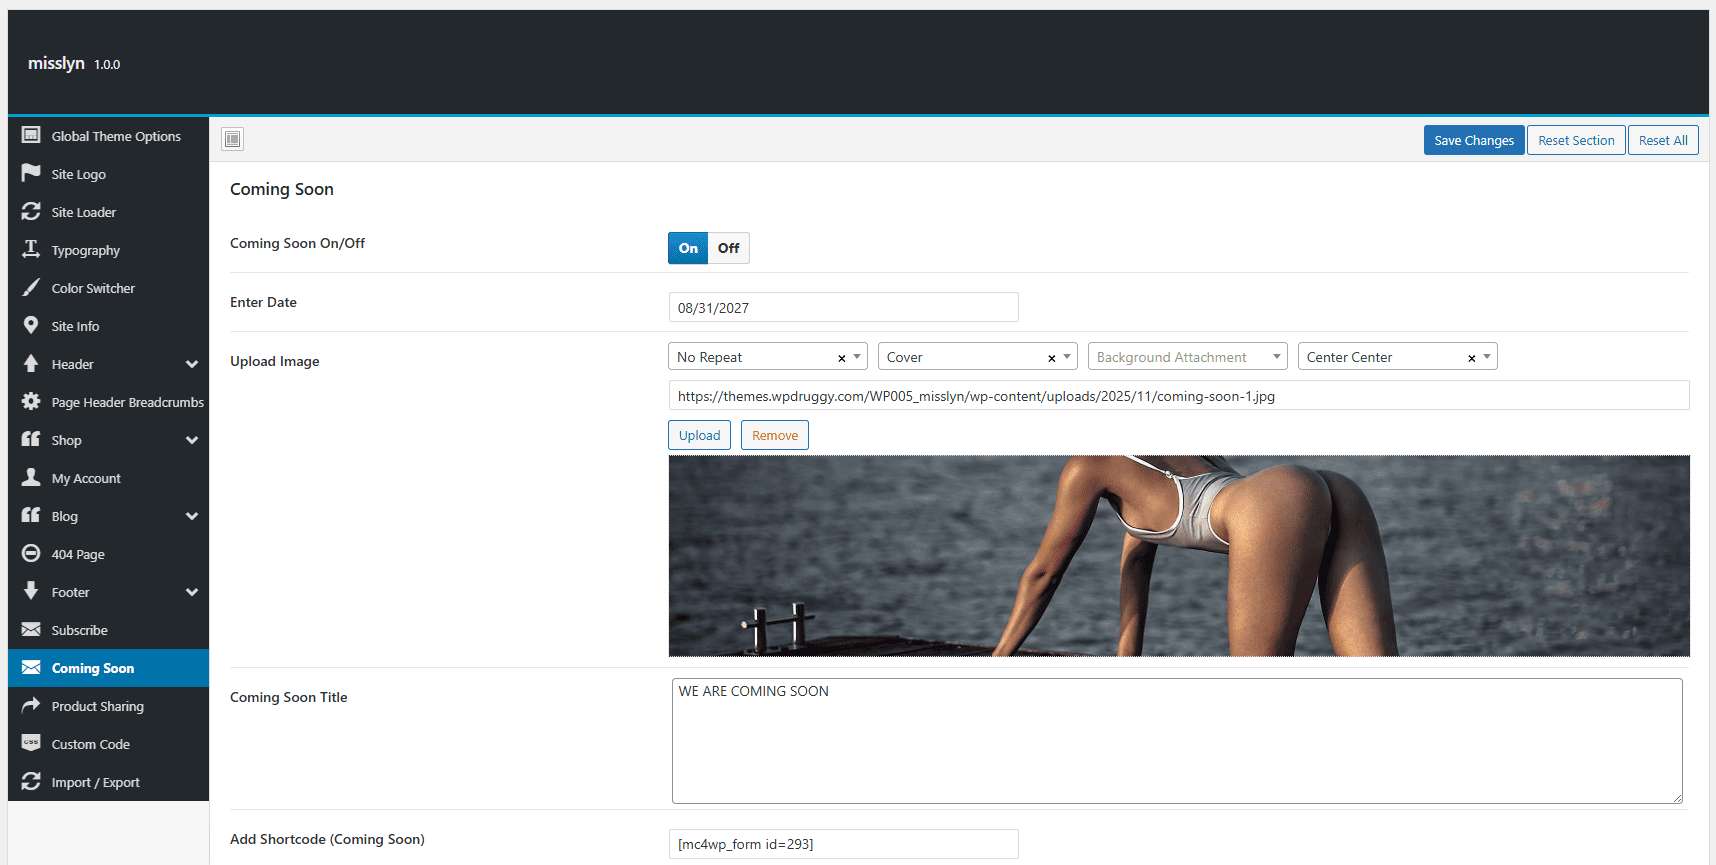Image resolution: width=1716 pixels, height=865 pixels.
Task: Go to Site Logo section
Action: pyautogui.click(x=108, y=174)
